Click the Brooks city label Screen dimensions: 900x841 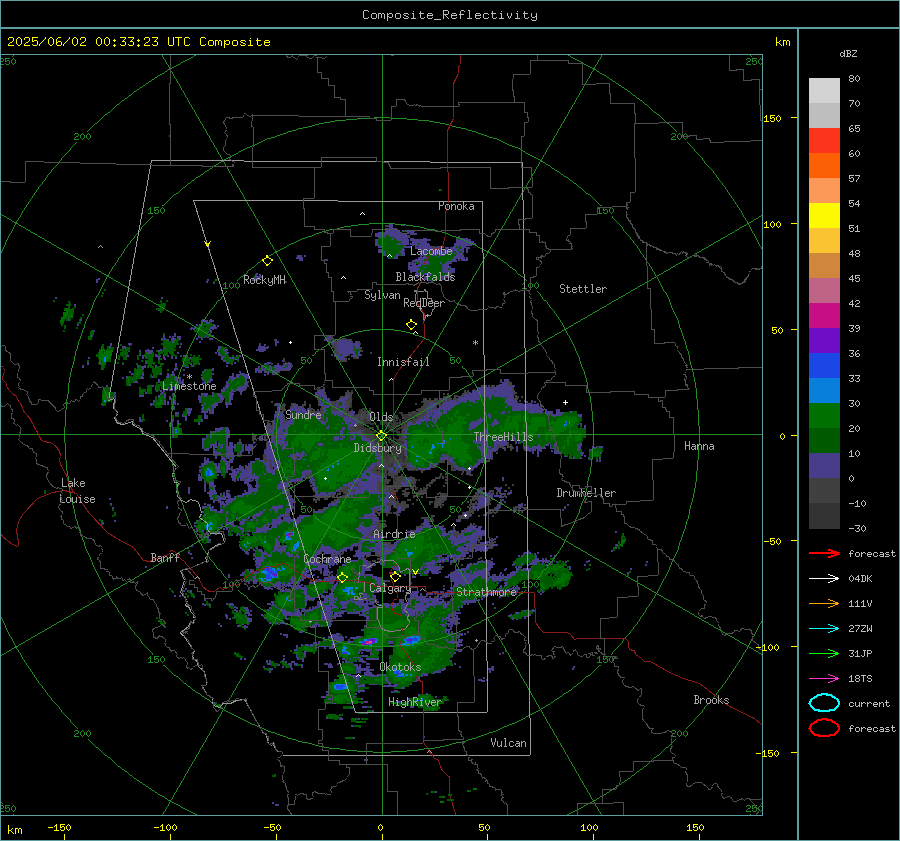(711, 700)
